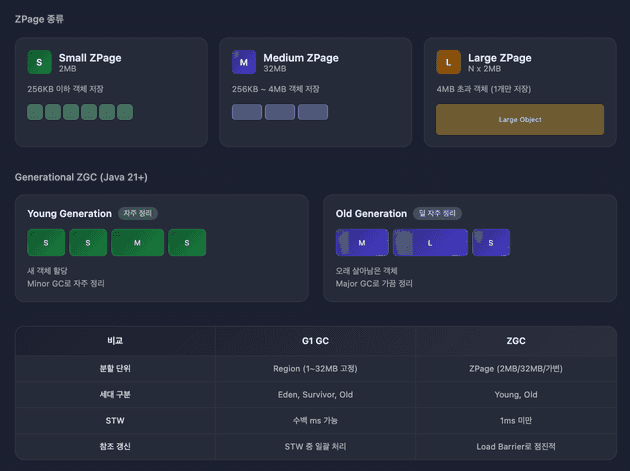The width and height of the screenshot is (630, 471).
Task: Select the M block in Young Generation
Action: [x=137, y=243]
